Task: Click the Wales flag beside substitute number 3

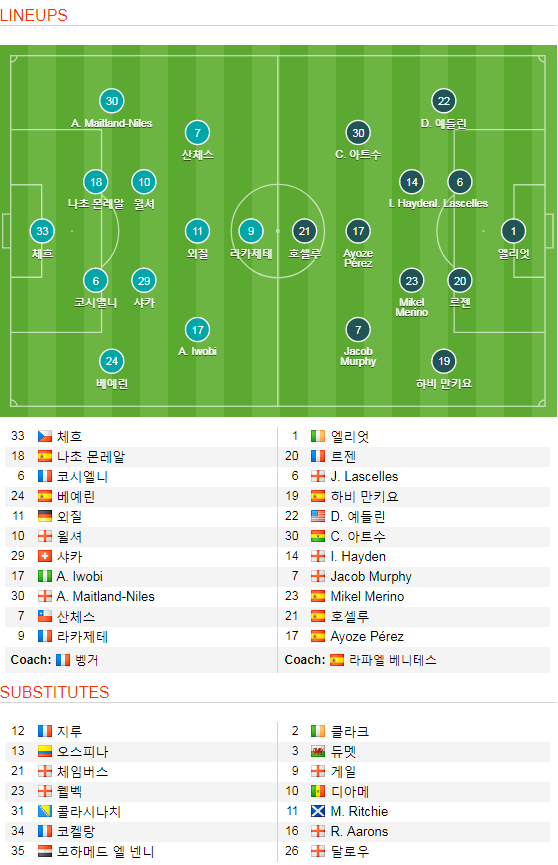Action: (x=318, y=751)
